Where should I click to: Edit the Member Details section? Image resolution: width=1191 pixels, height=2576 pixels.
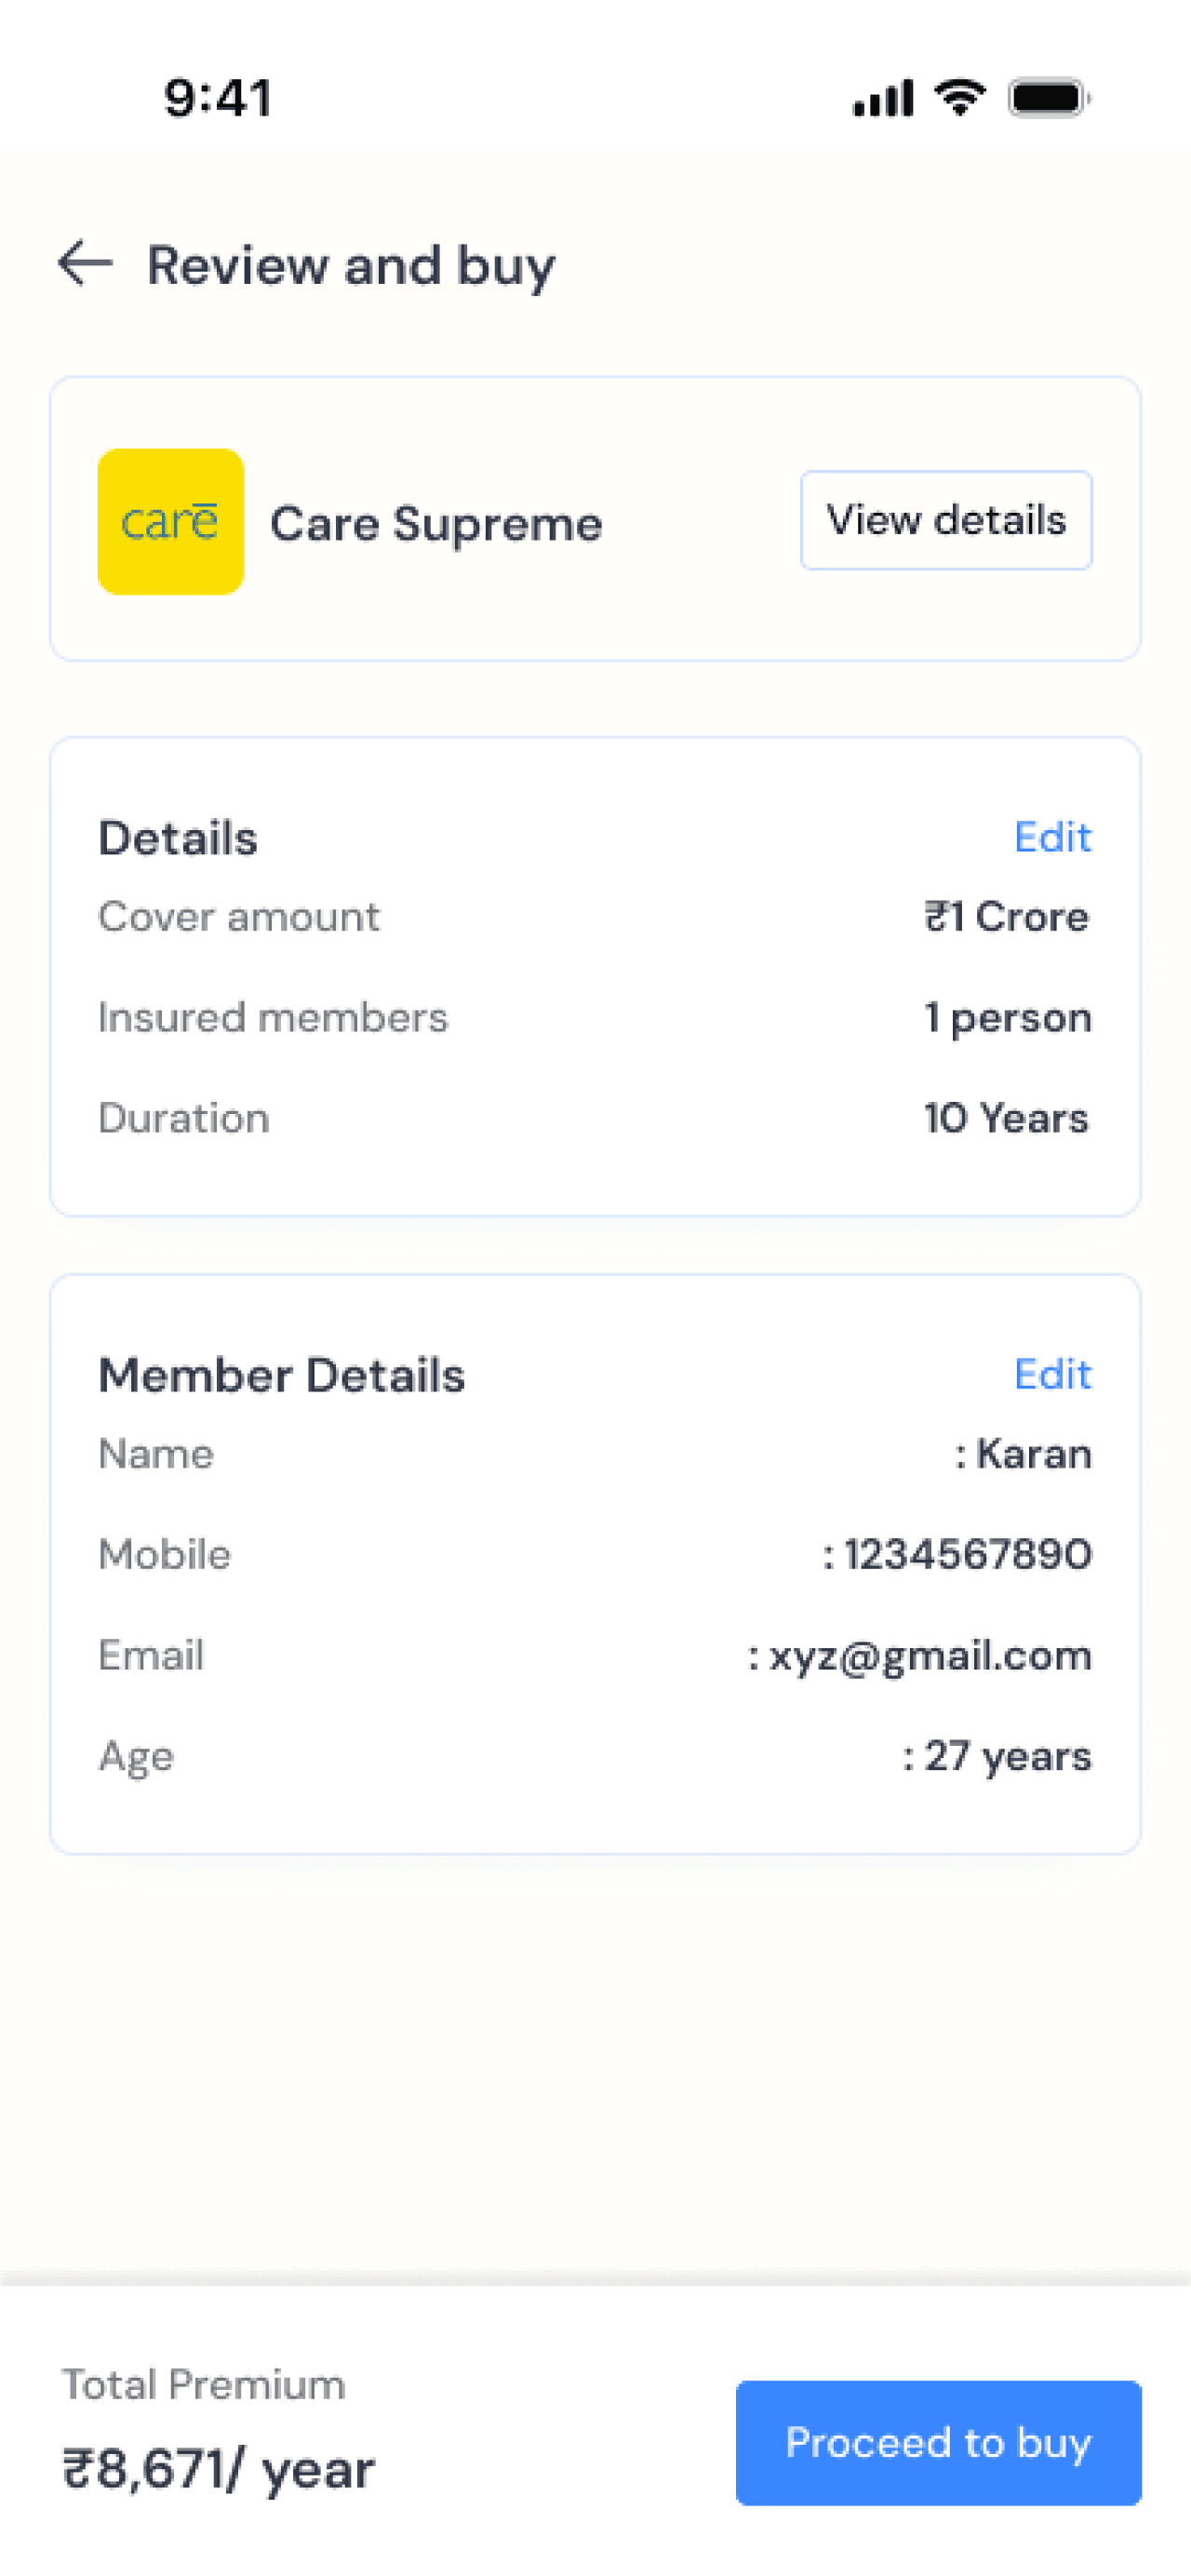1052,1374
